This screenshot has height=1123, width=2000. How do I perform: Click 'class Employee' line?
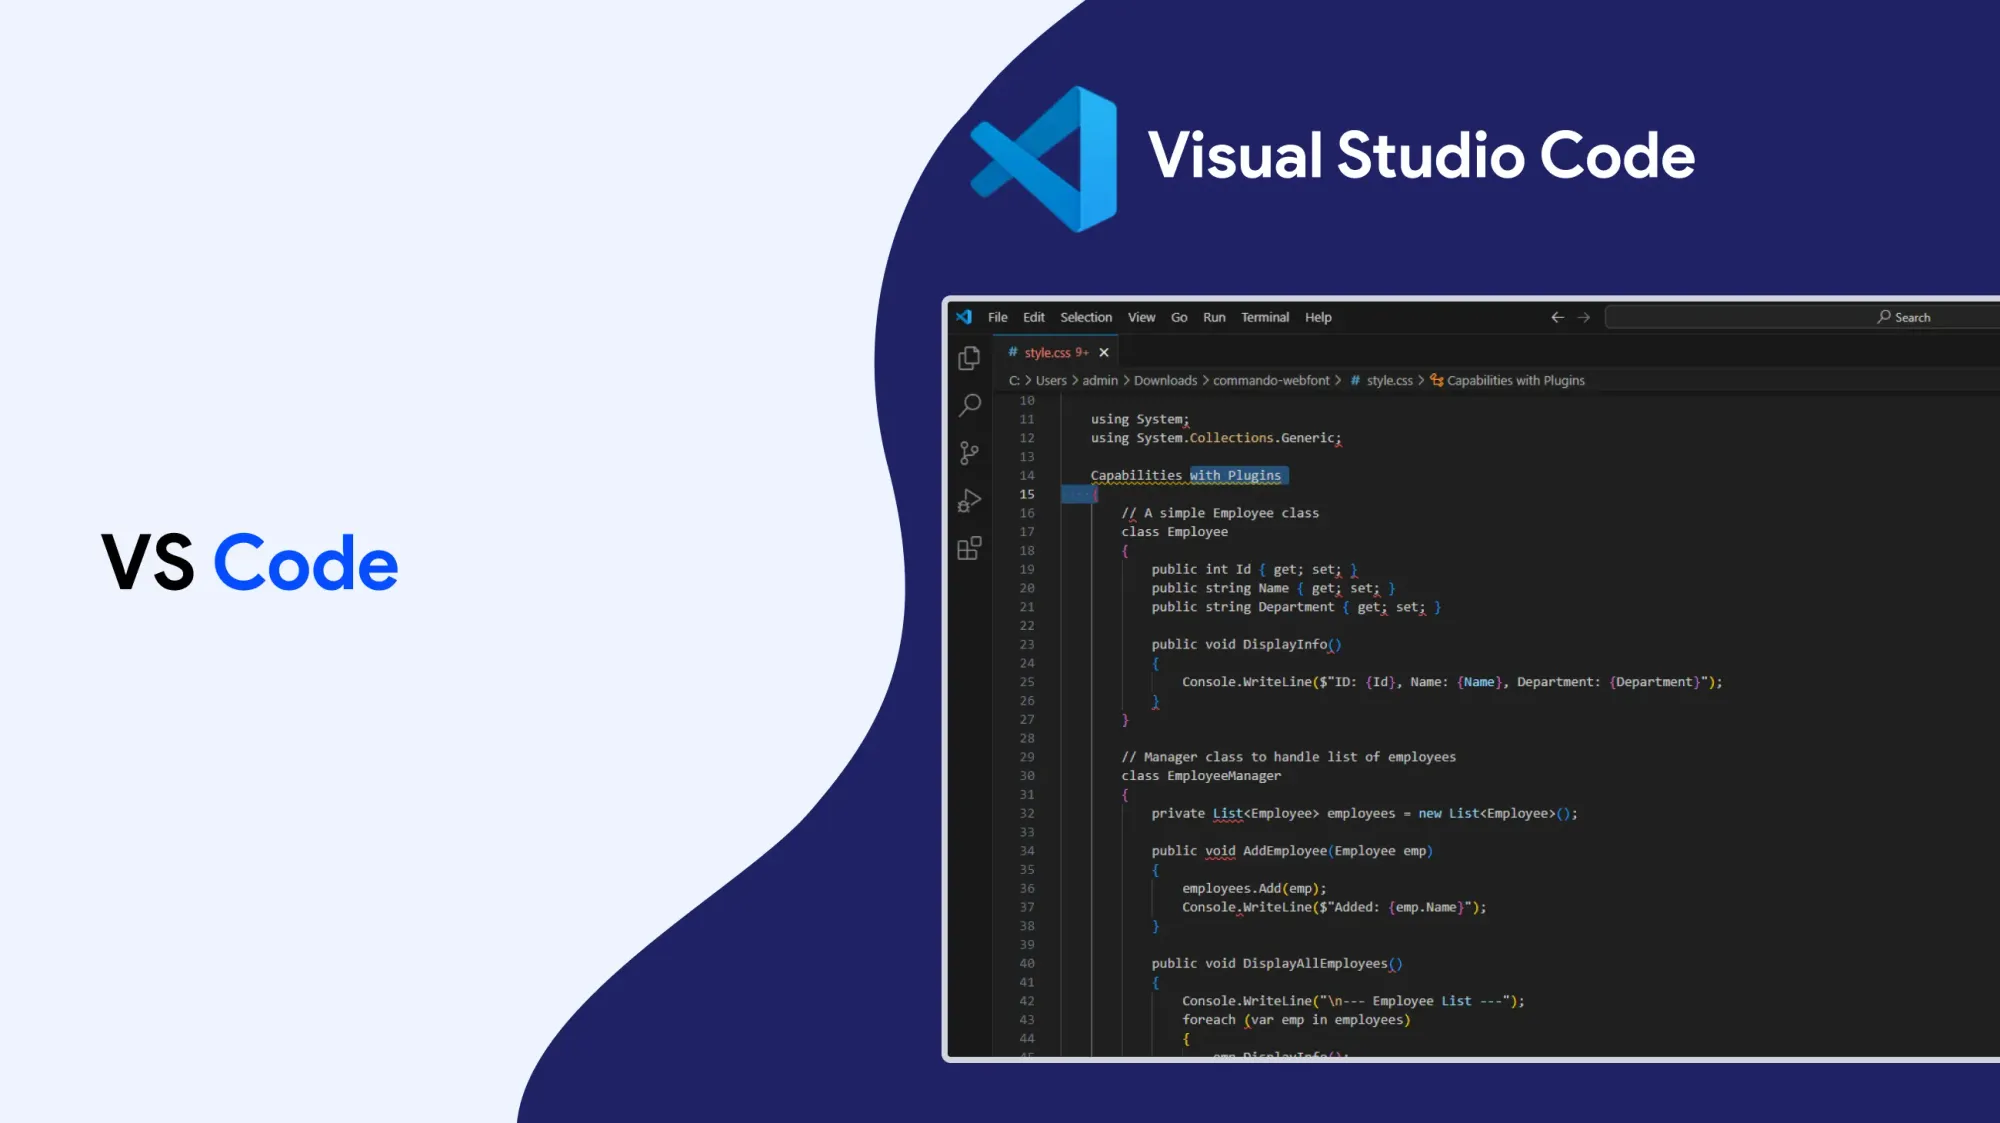coord(1174,532)
